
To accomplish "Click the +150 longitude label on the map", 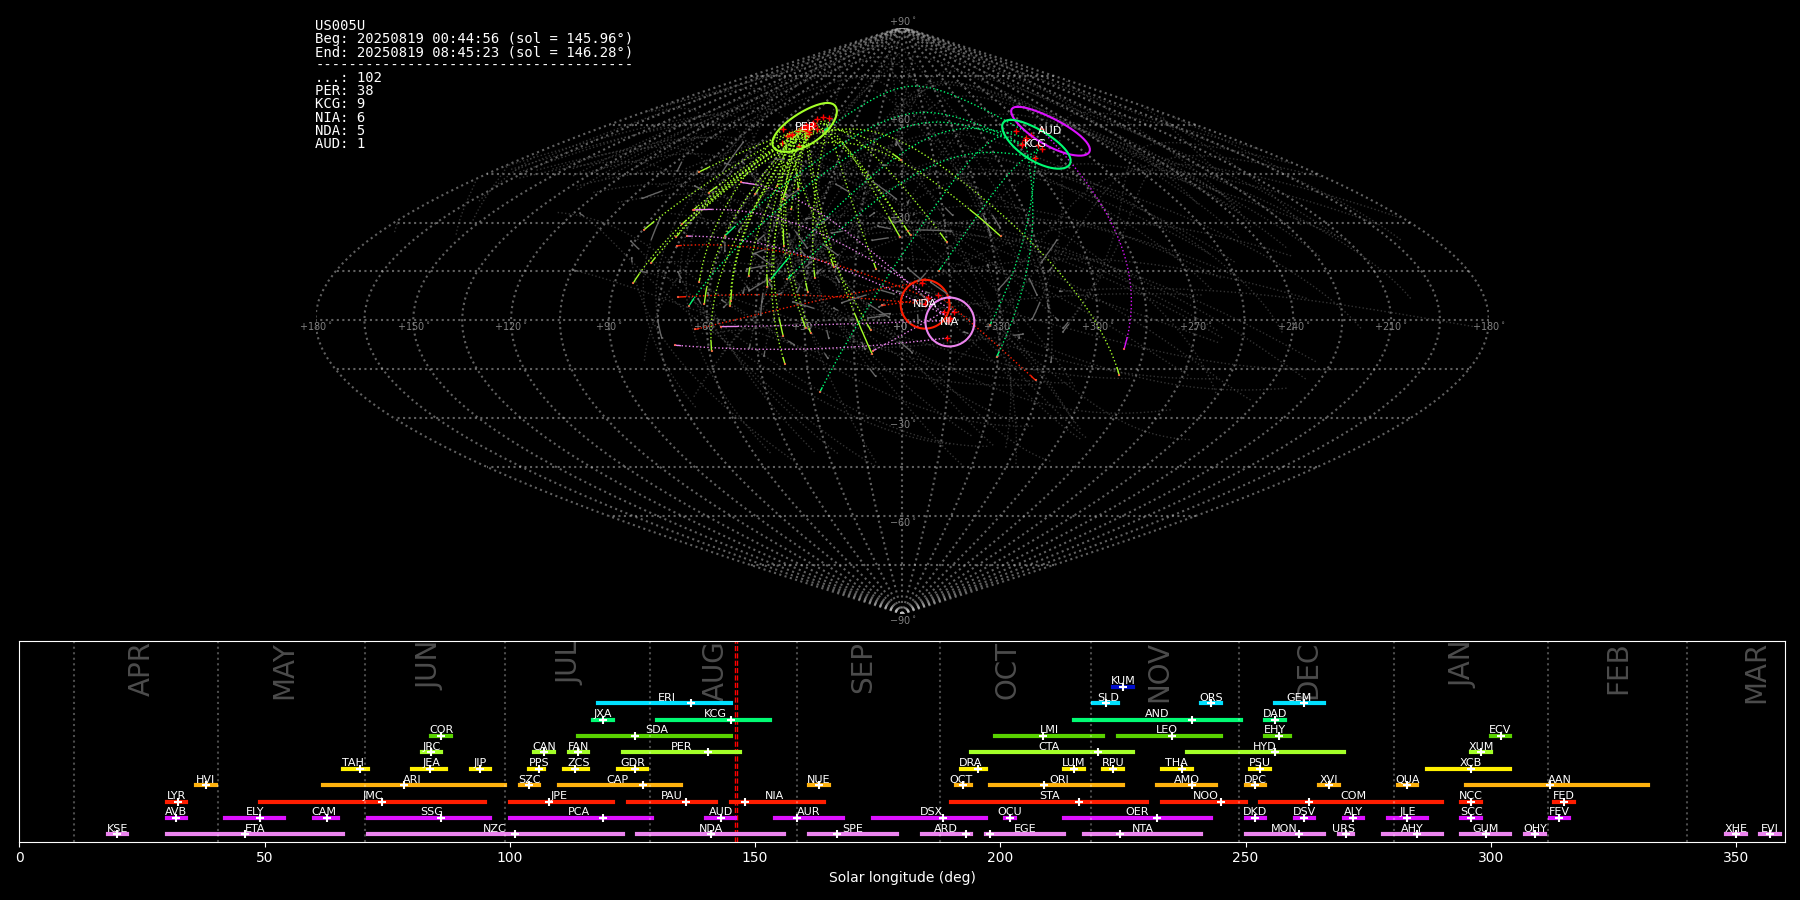I will pyautogui.click(x=411, y=327).
